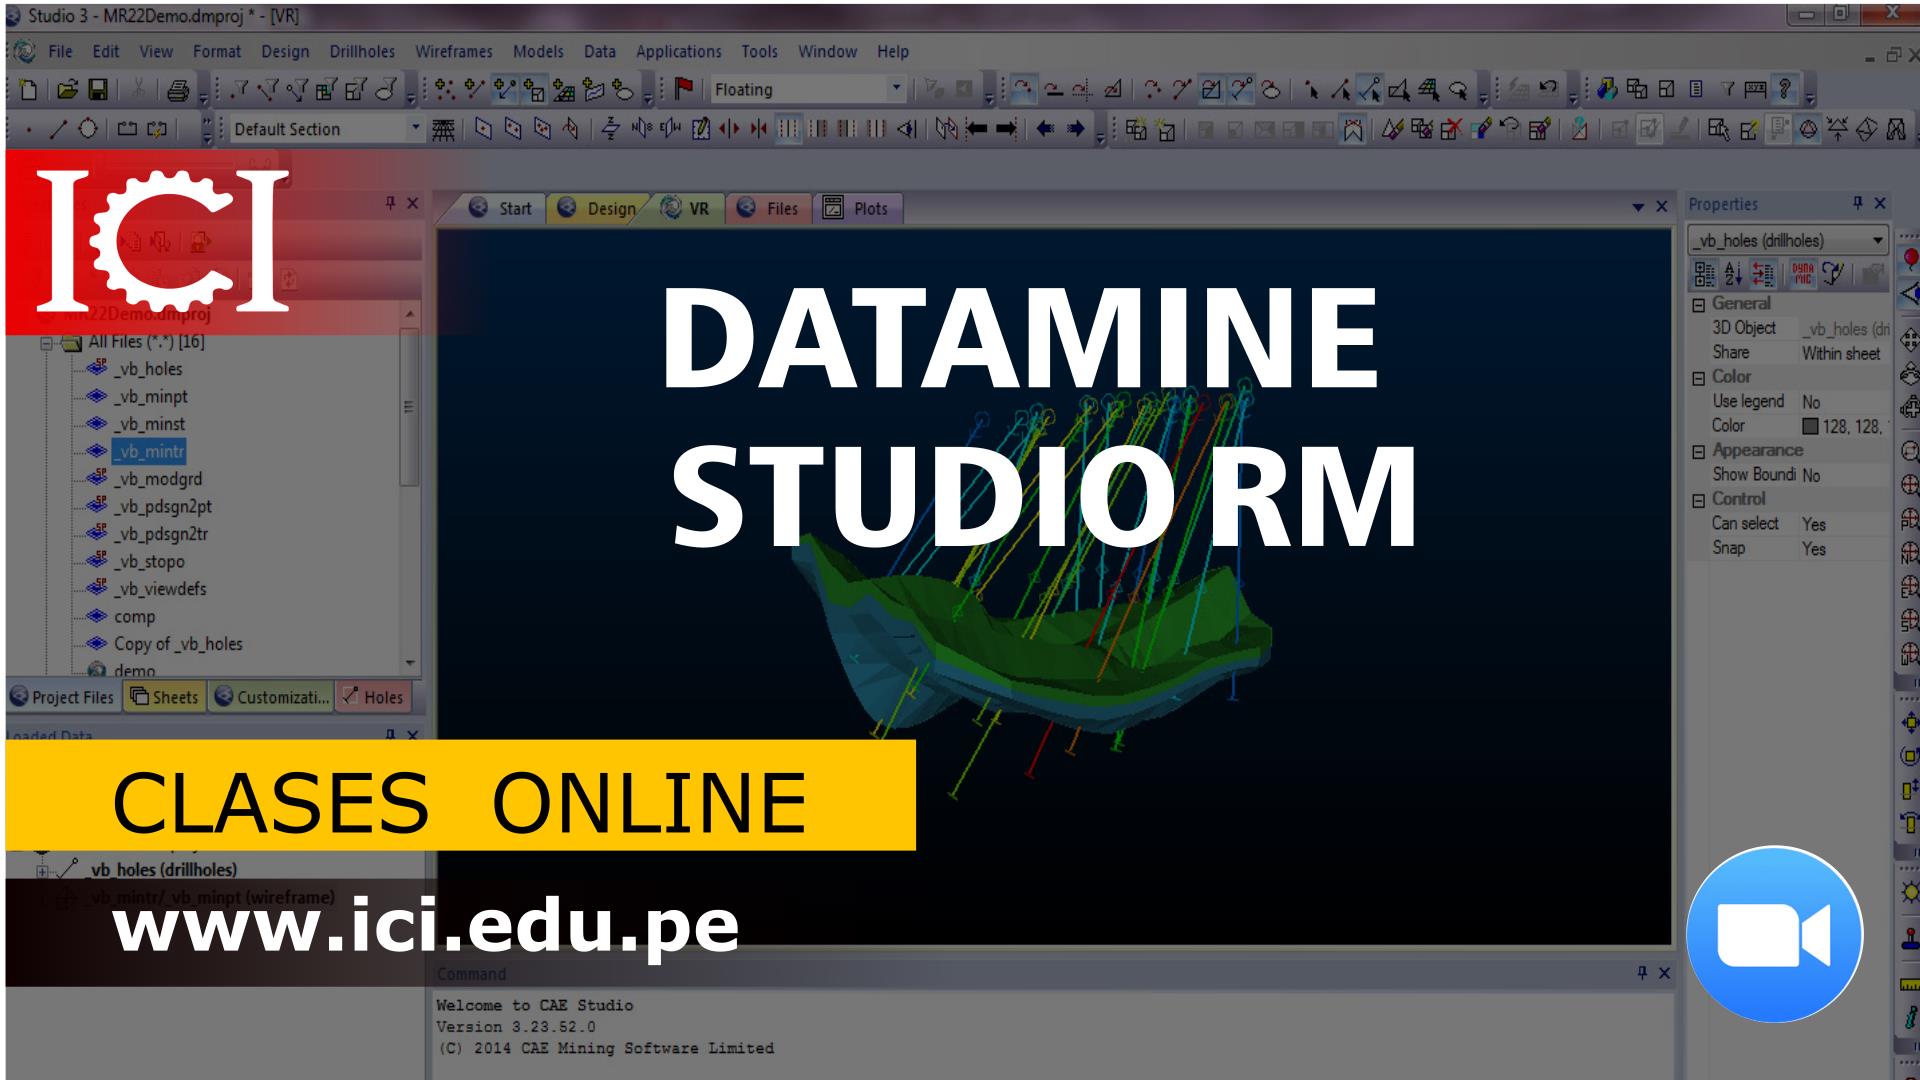
Task: Select the draw line tool icon
Action: click(58, 129)
